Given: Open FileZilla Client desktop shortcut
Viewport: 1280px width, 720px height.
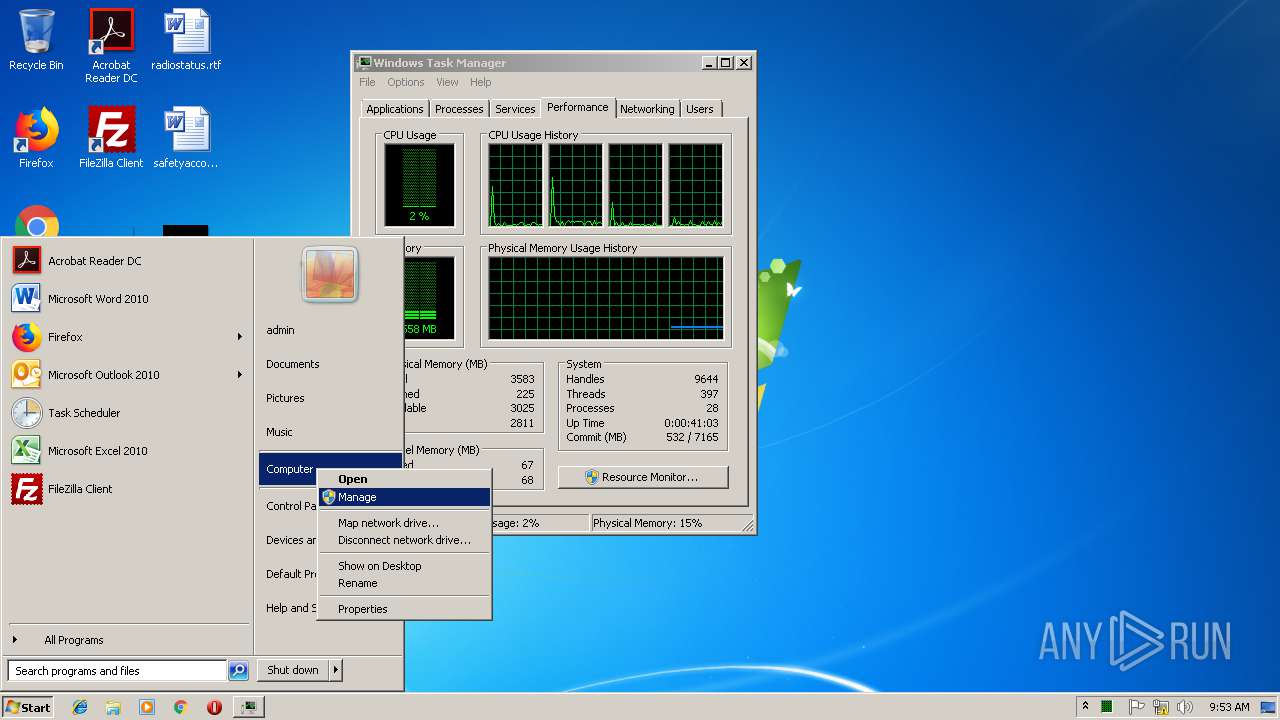Looking at the screenshot, I should click(x=111, y=138).
